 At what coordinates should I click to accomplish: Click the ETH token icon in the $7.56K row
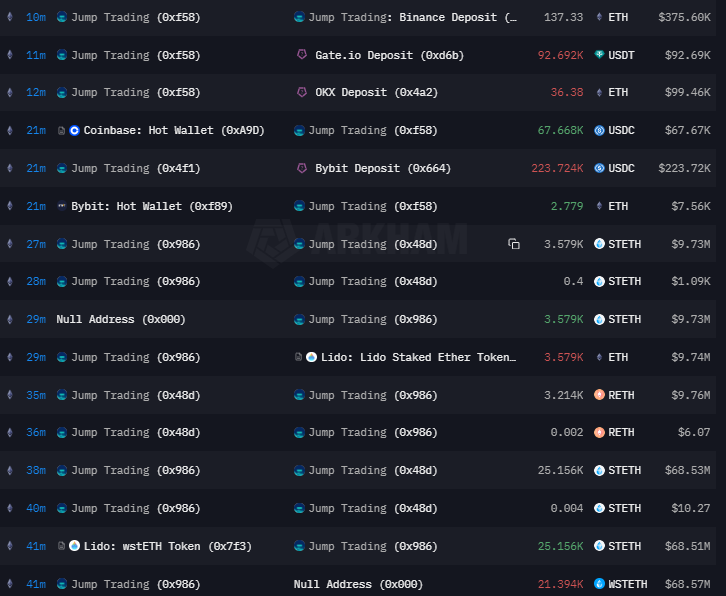(x=599, y=206)
